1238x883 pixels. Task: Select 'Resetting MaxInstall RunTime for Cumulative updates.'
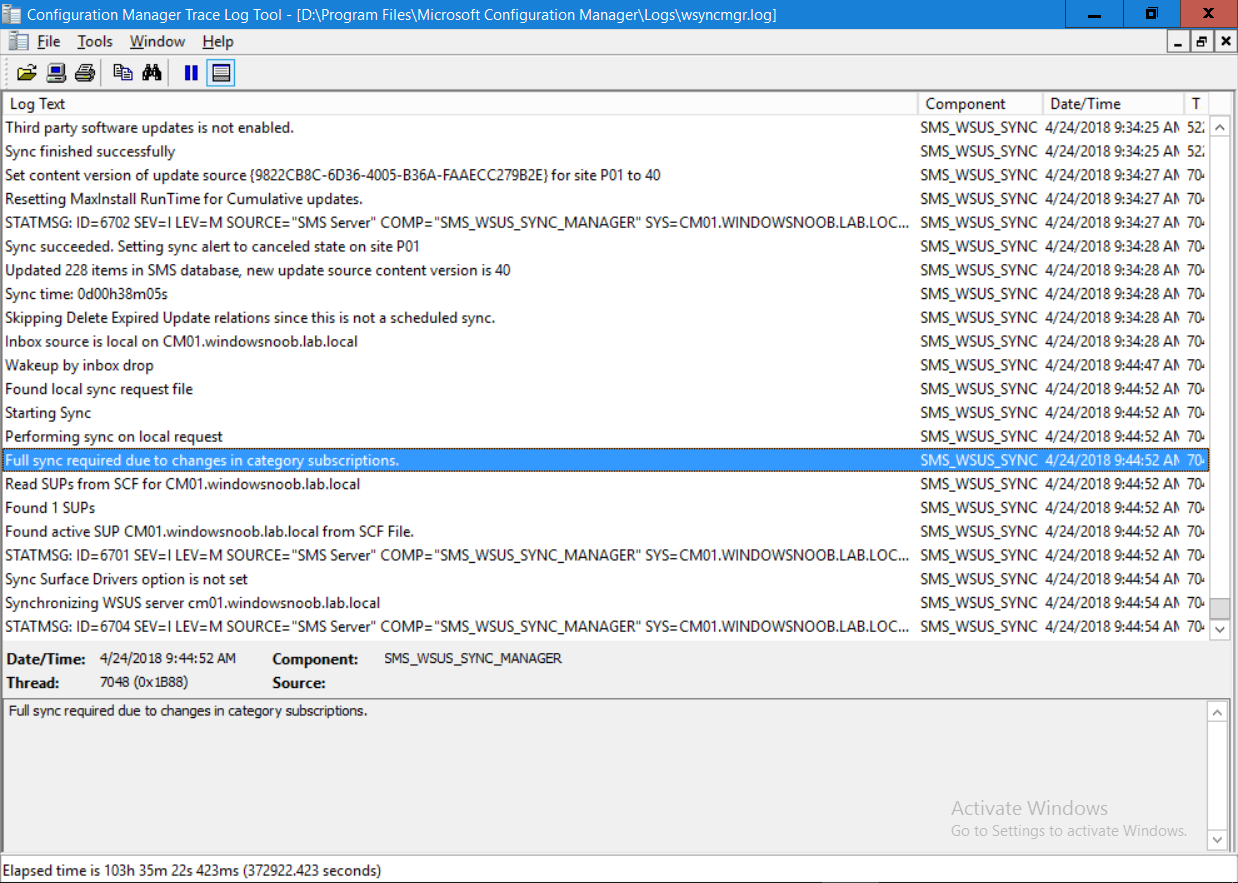click(x=606, y=199)
